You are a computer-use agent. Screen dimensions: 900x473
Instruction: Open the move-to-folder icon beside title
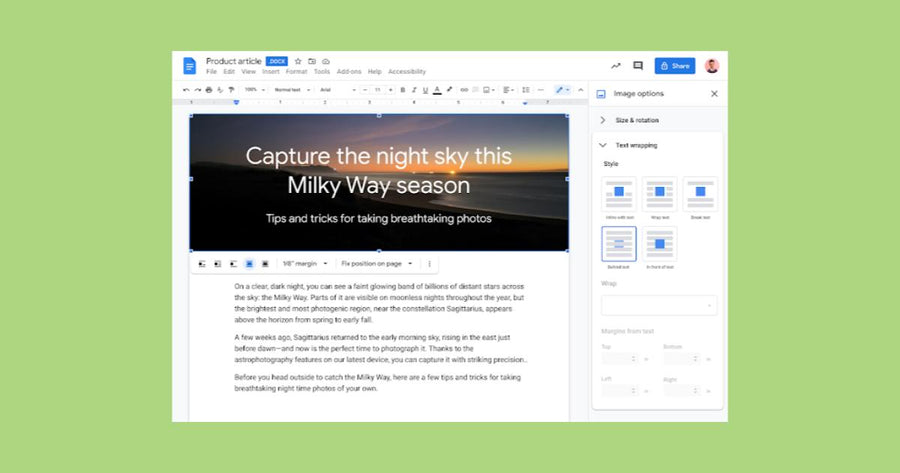tap(312, 61)
